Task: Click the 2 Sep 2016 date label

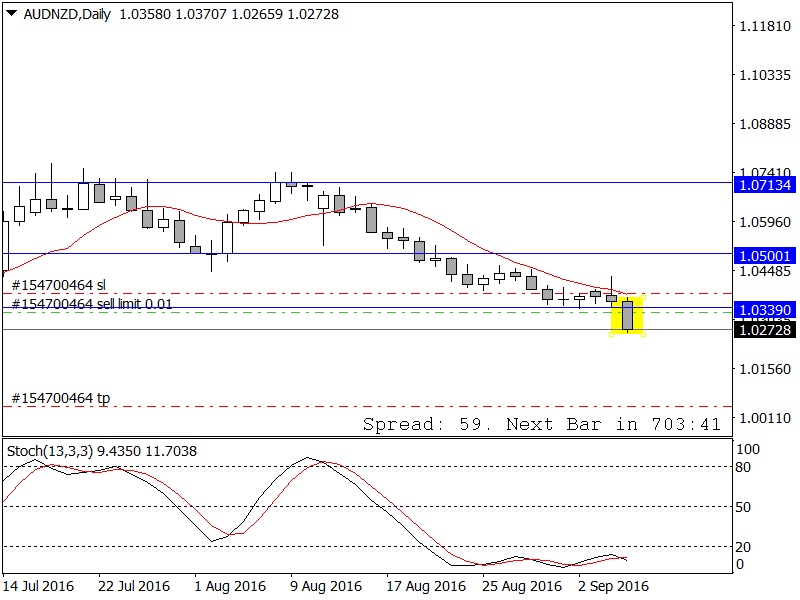Action: coord(614,586)
